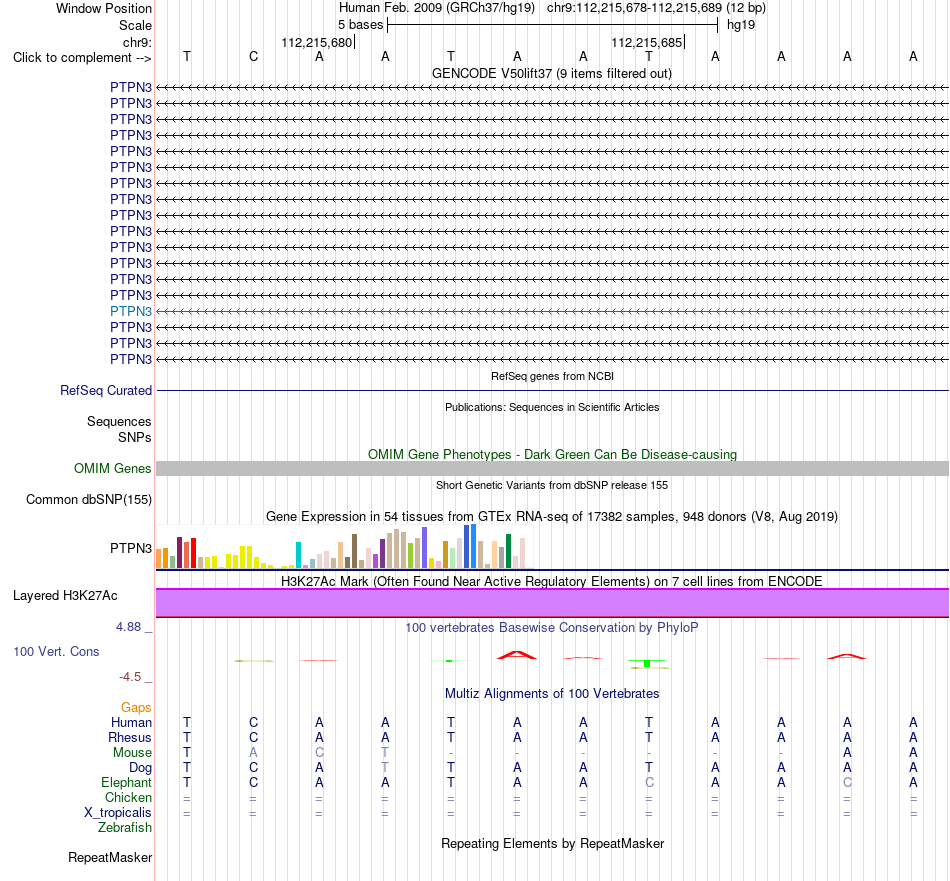Select the 'RefSeq Curated' track label
This screenshot has height=881, width=950.
[105, 390]
